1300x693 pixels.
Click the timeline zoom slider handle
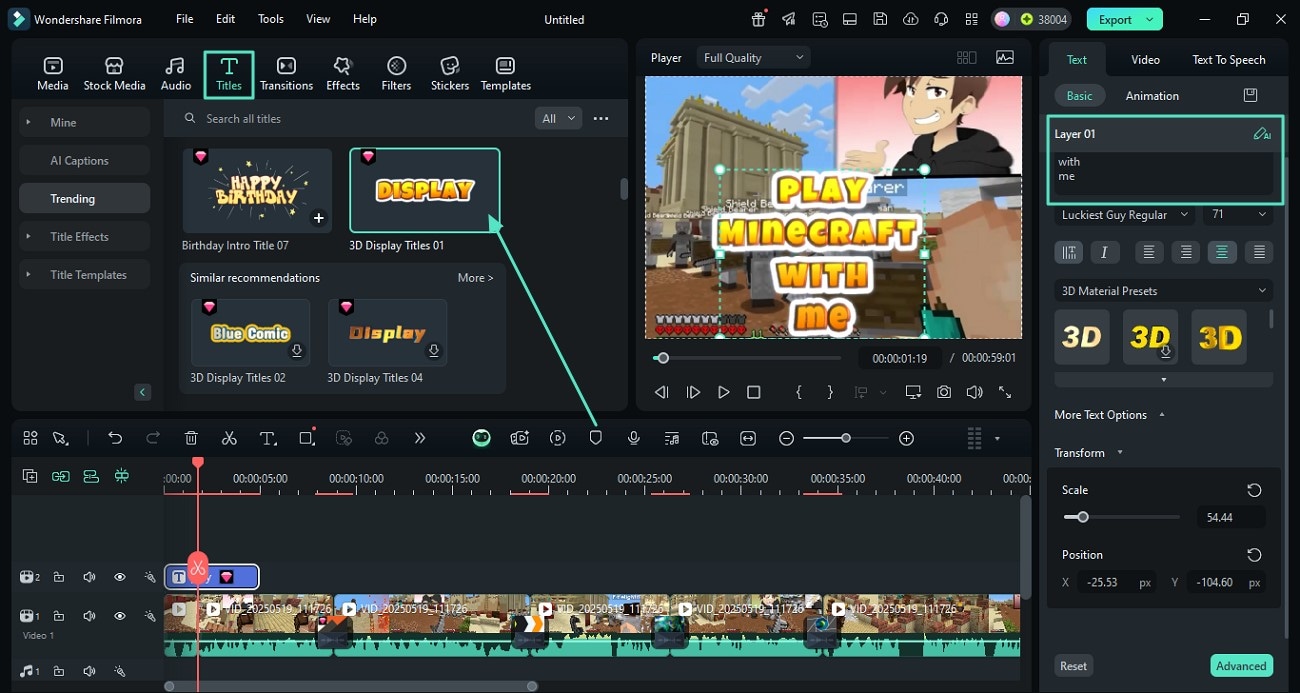tap(846, 438)
